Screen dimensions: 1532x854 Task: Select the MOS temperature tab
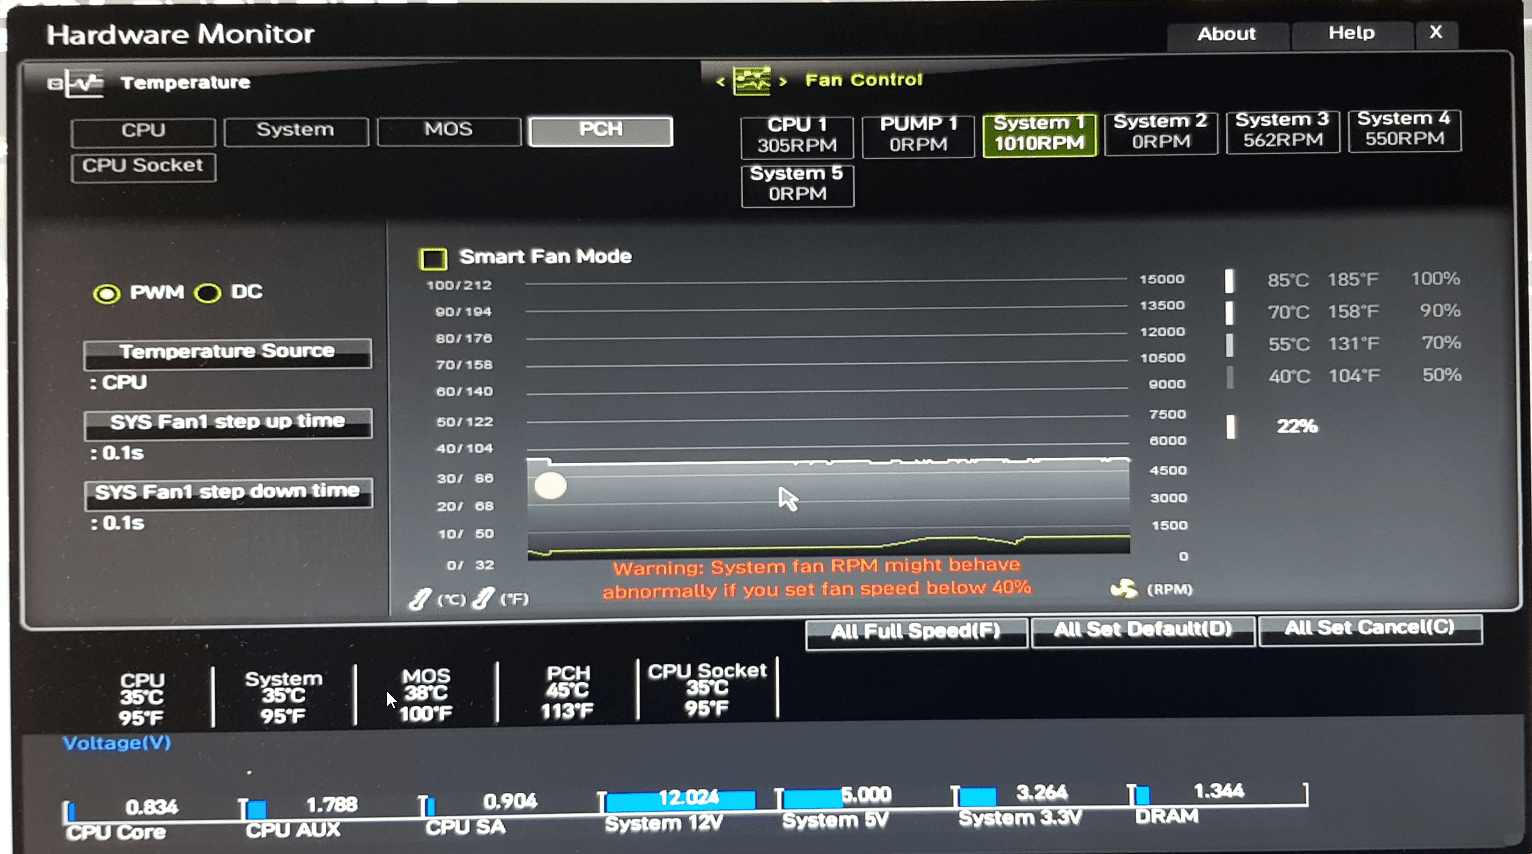[449, 130]
